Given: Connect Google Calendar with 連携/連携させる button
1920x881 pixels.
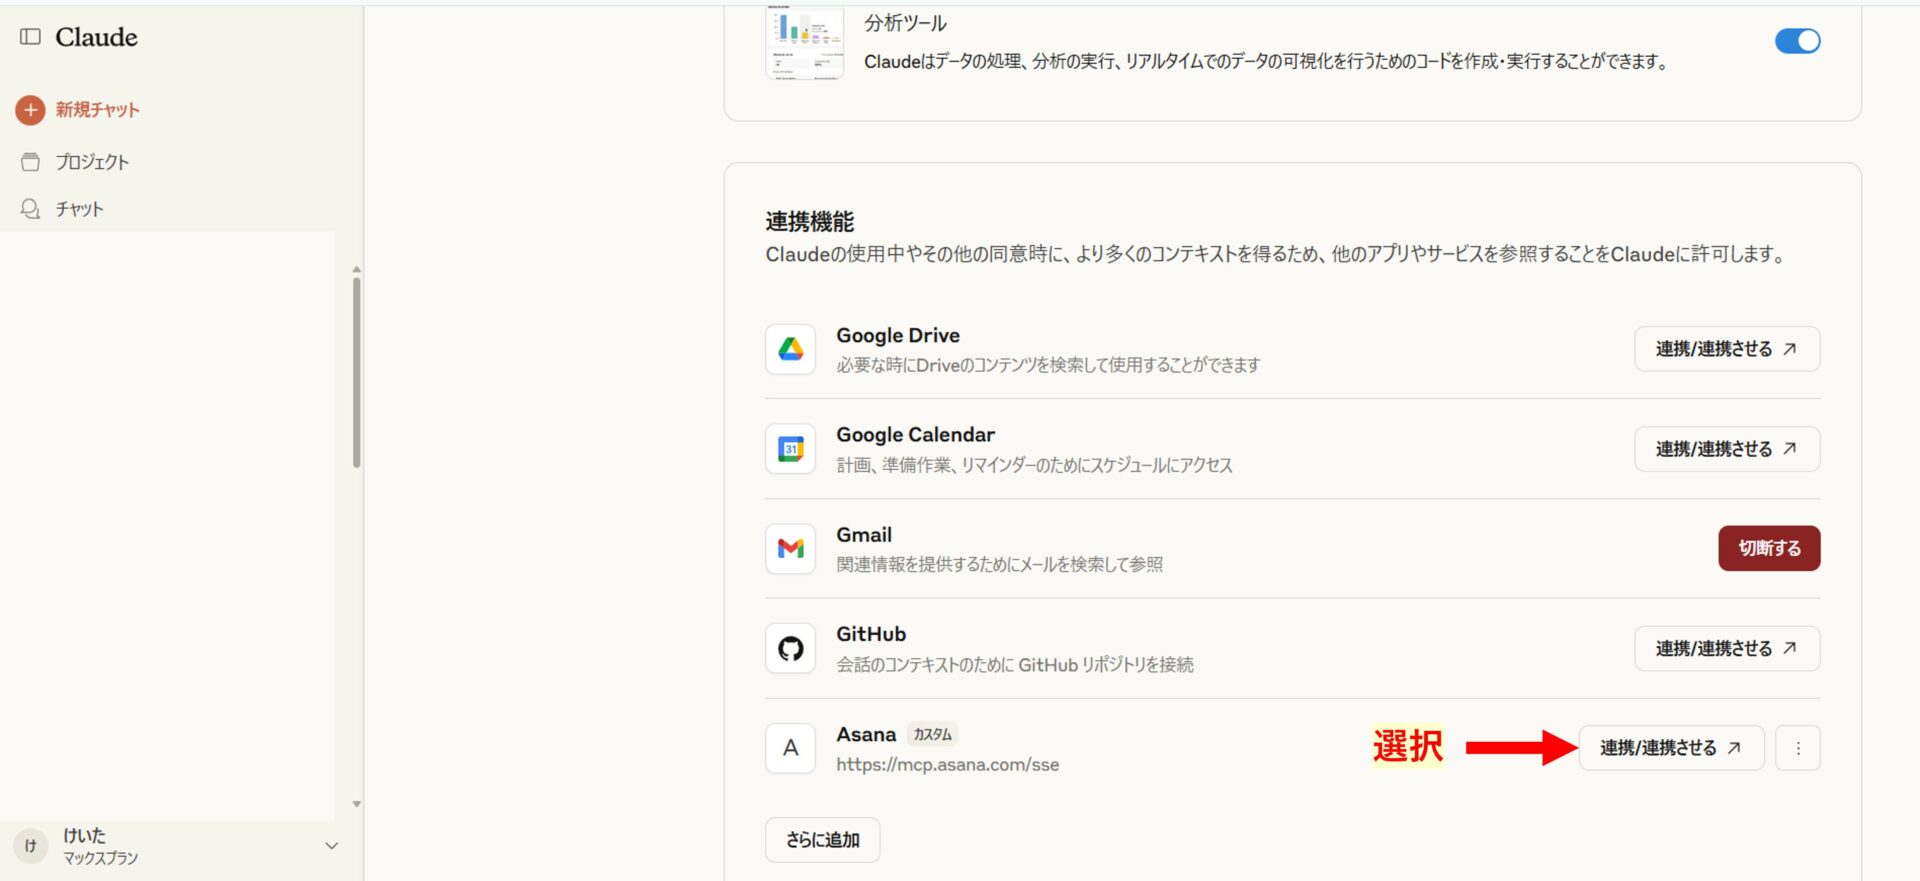Looking at the screenshot, I should click(x=1727, y=449).
